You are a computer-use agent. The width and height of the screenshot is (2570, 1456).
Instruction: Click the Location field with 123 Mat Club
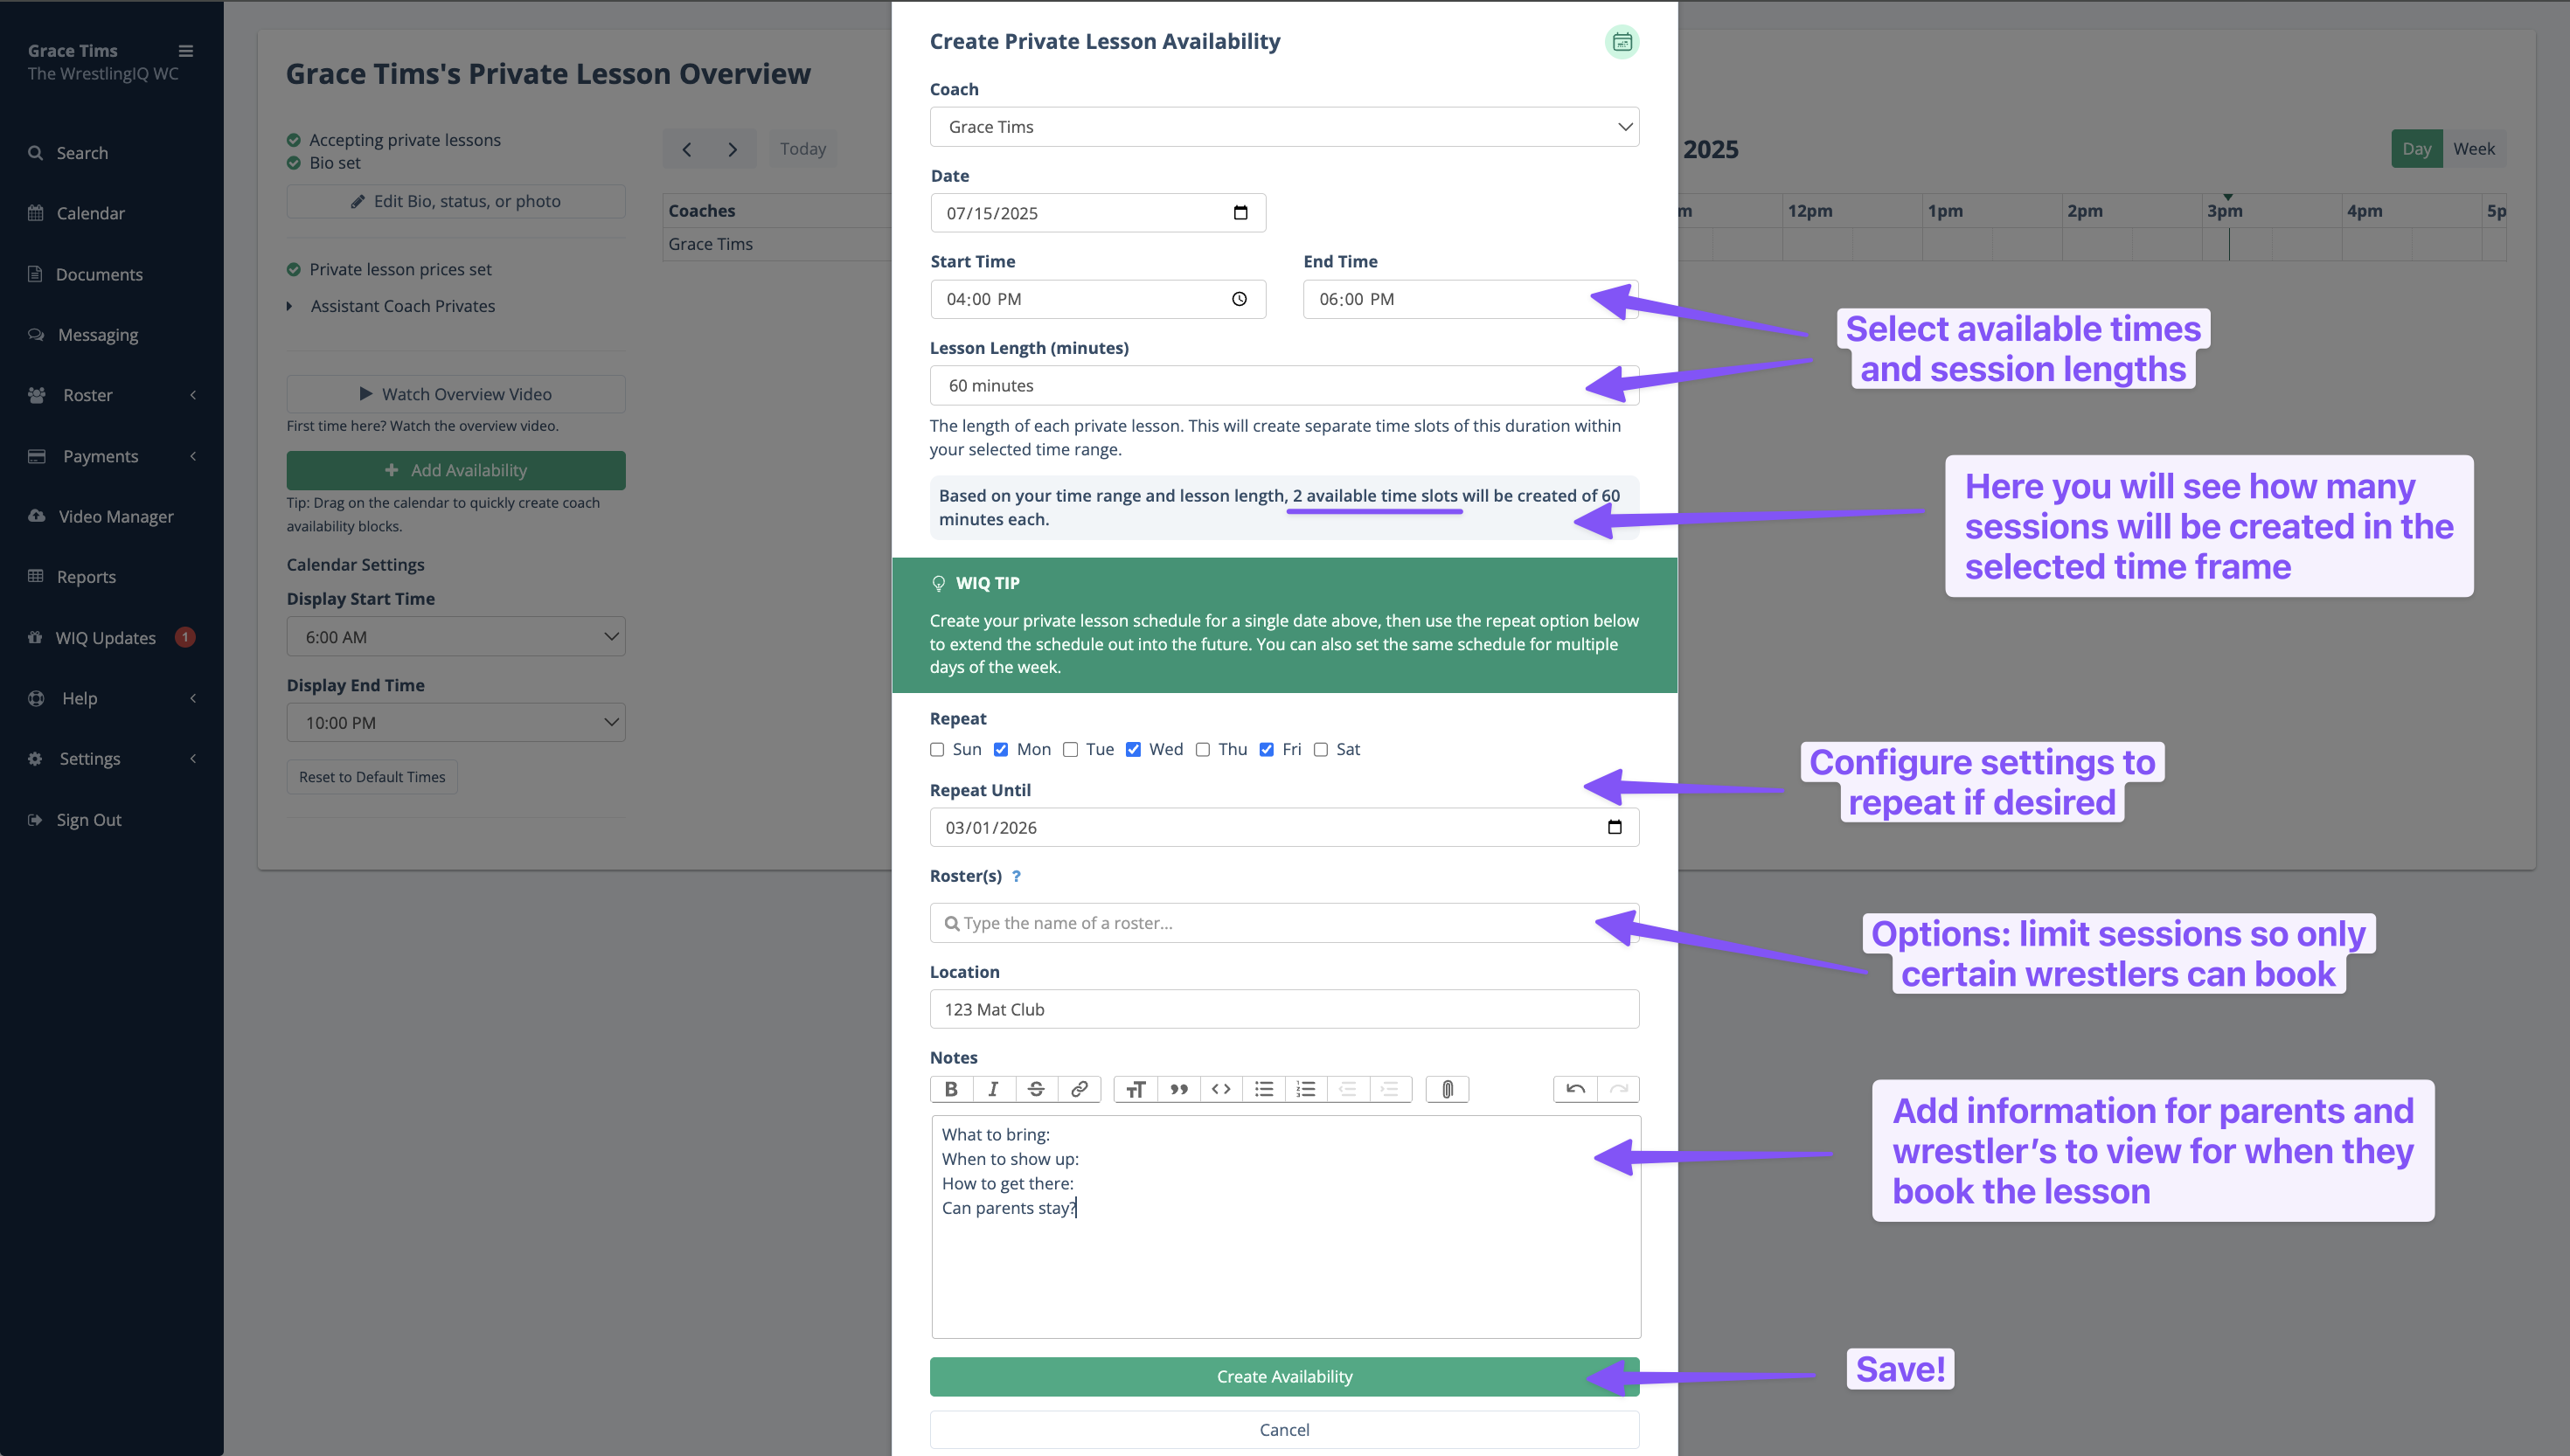pyautogui.click(x=1284, y=1009)
